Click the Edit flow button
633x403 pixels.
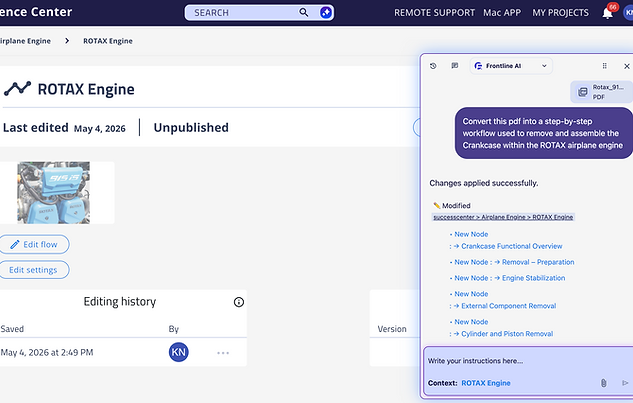point(34,244)
